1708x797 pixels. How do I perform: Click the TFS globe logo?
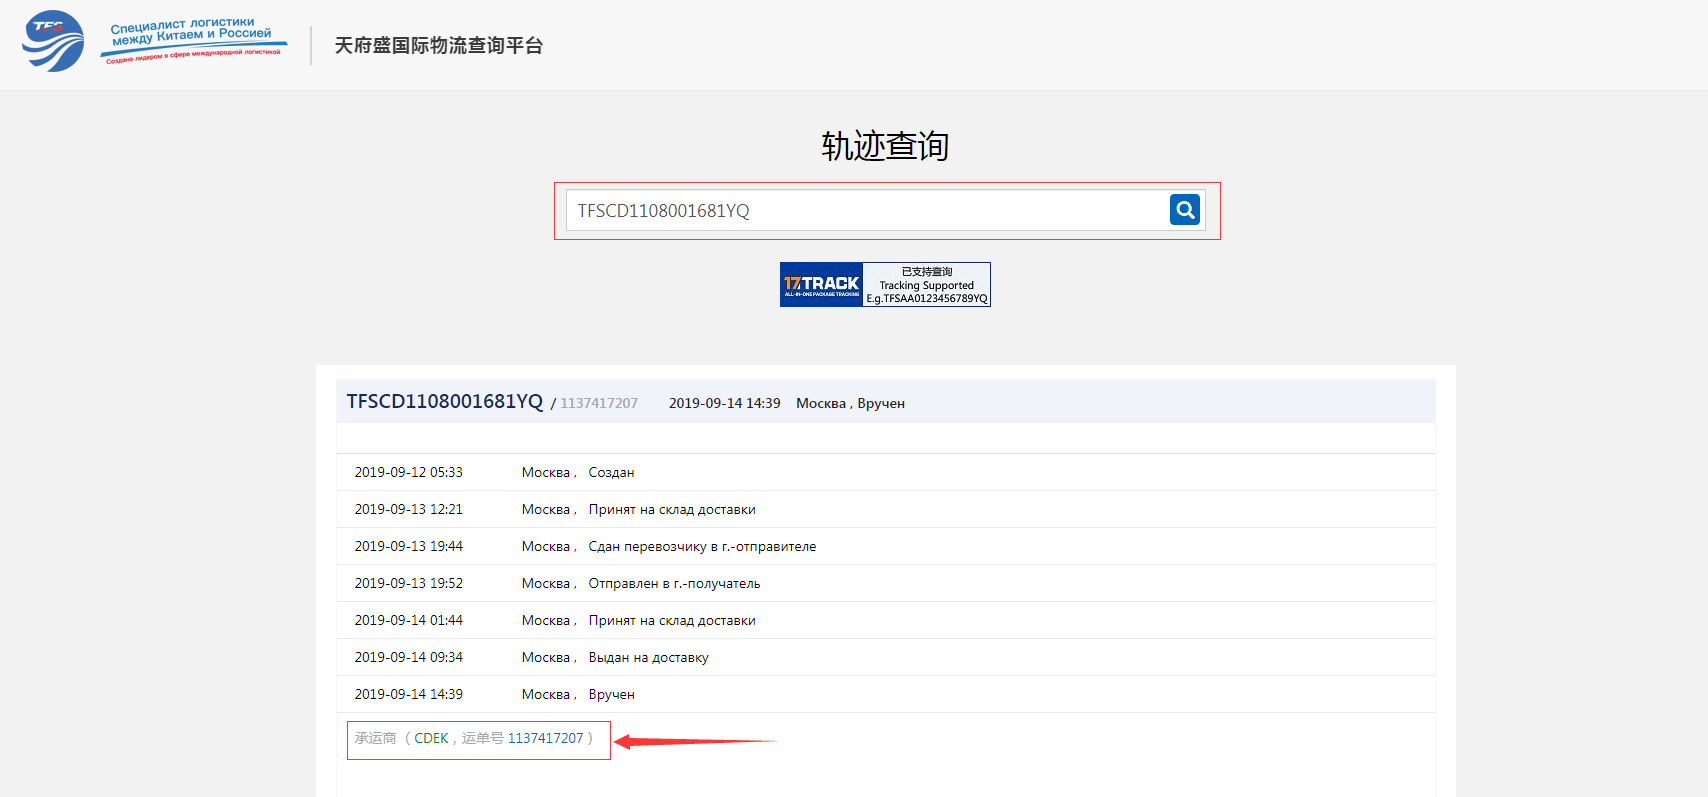pos(53,42)
